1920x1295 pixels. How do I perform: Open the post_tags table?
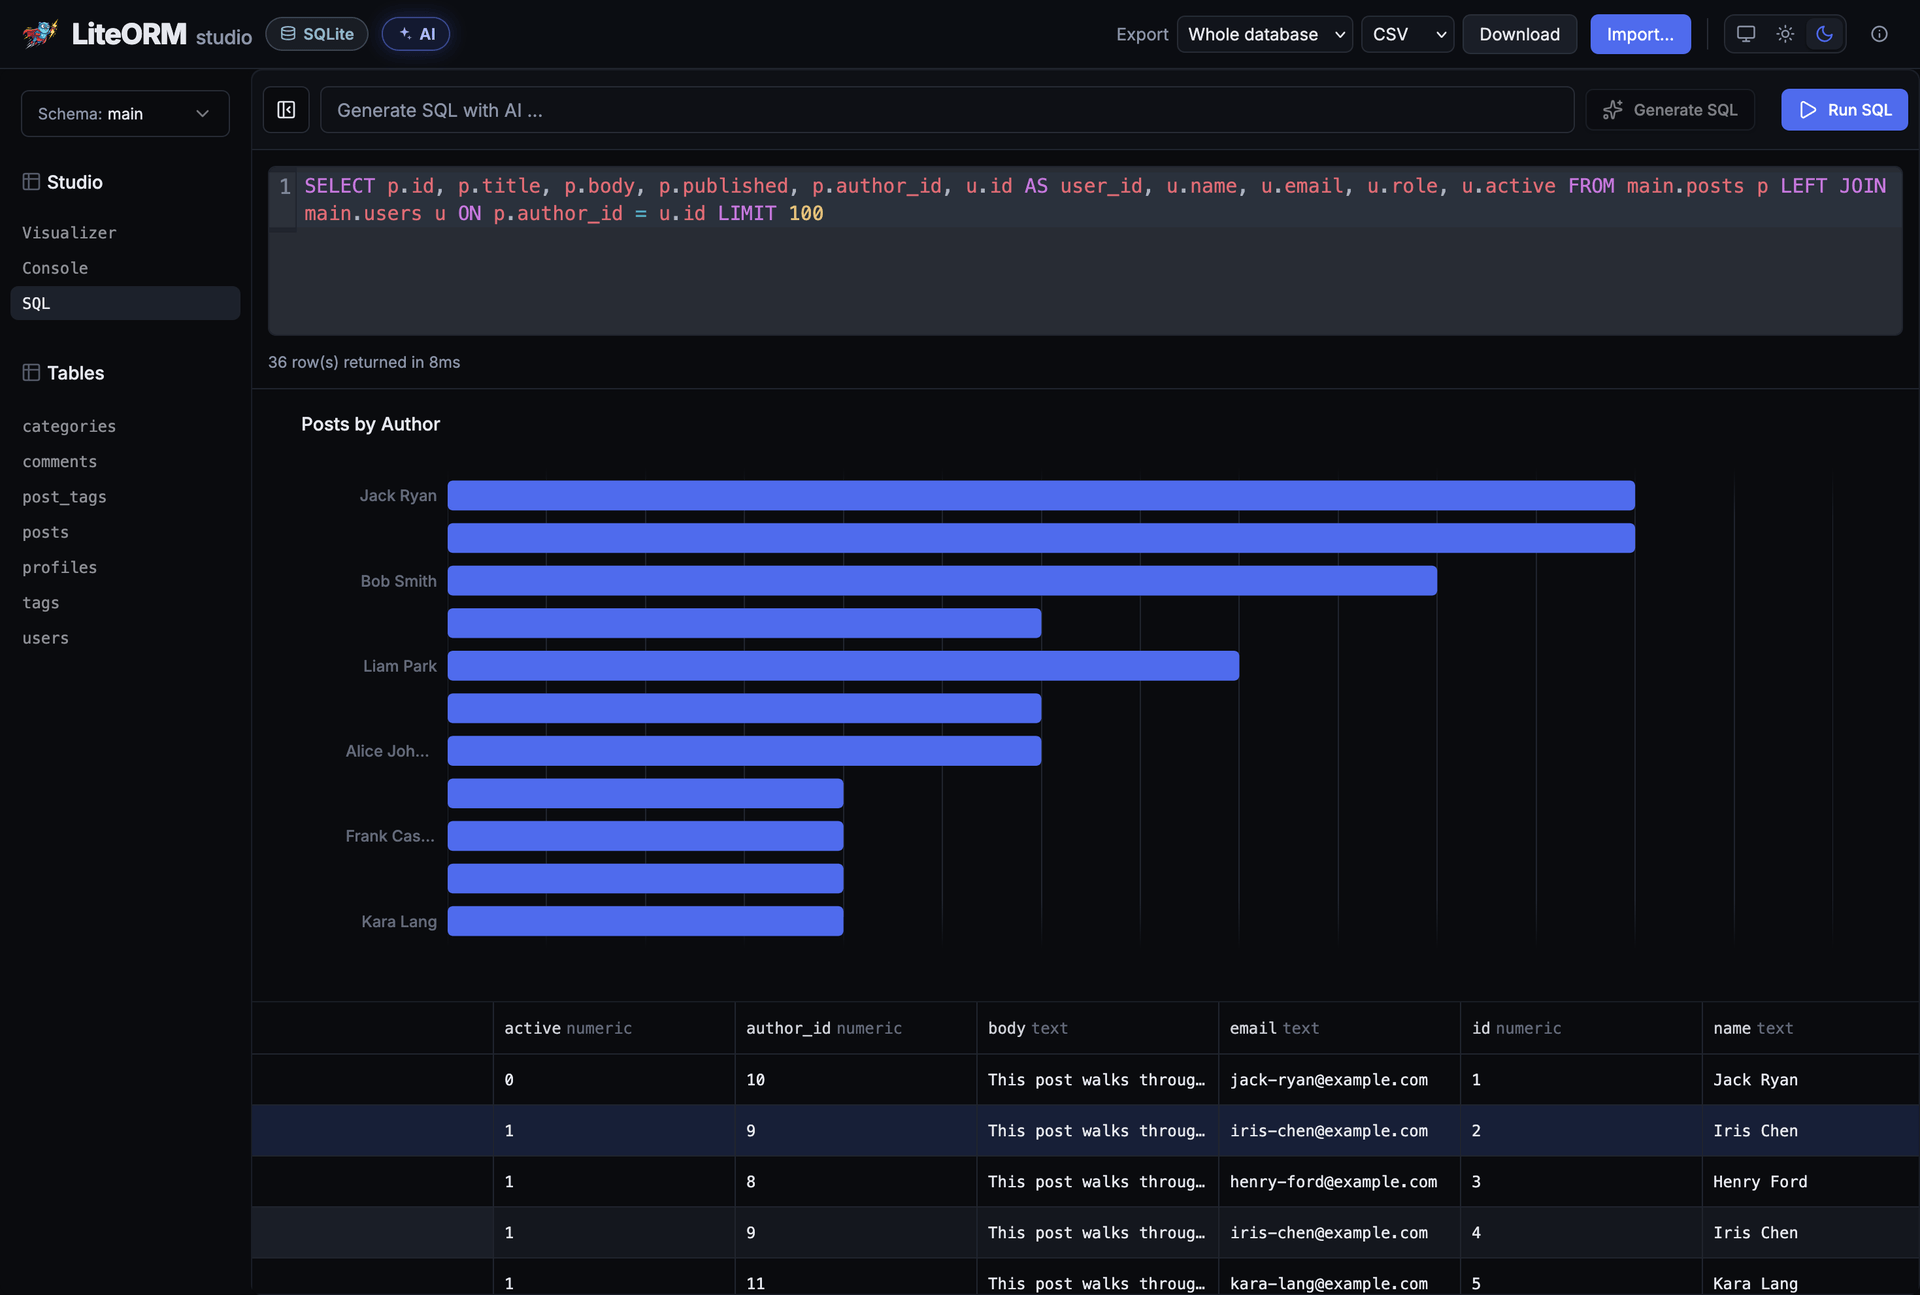pyautogui.click(x=64, y=497)
